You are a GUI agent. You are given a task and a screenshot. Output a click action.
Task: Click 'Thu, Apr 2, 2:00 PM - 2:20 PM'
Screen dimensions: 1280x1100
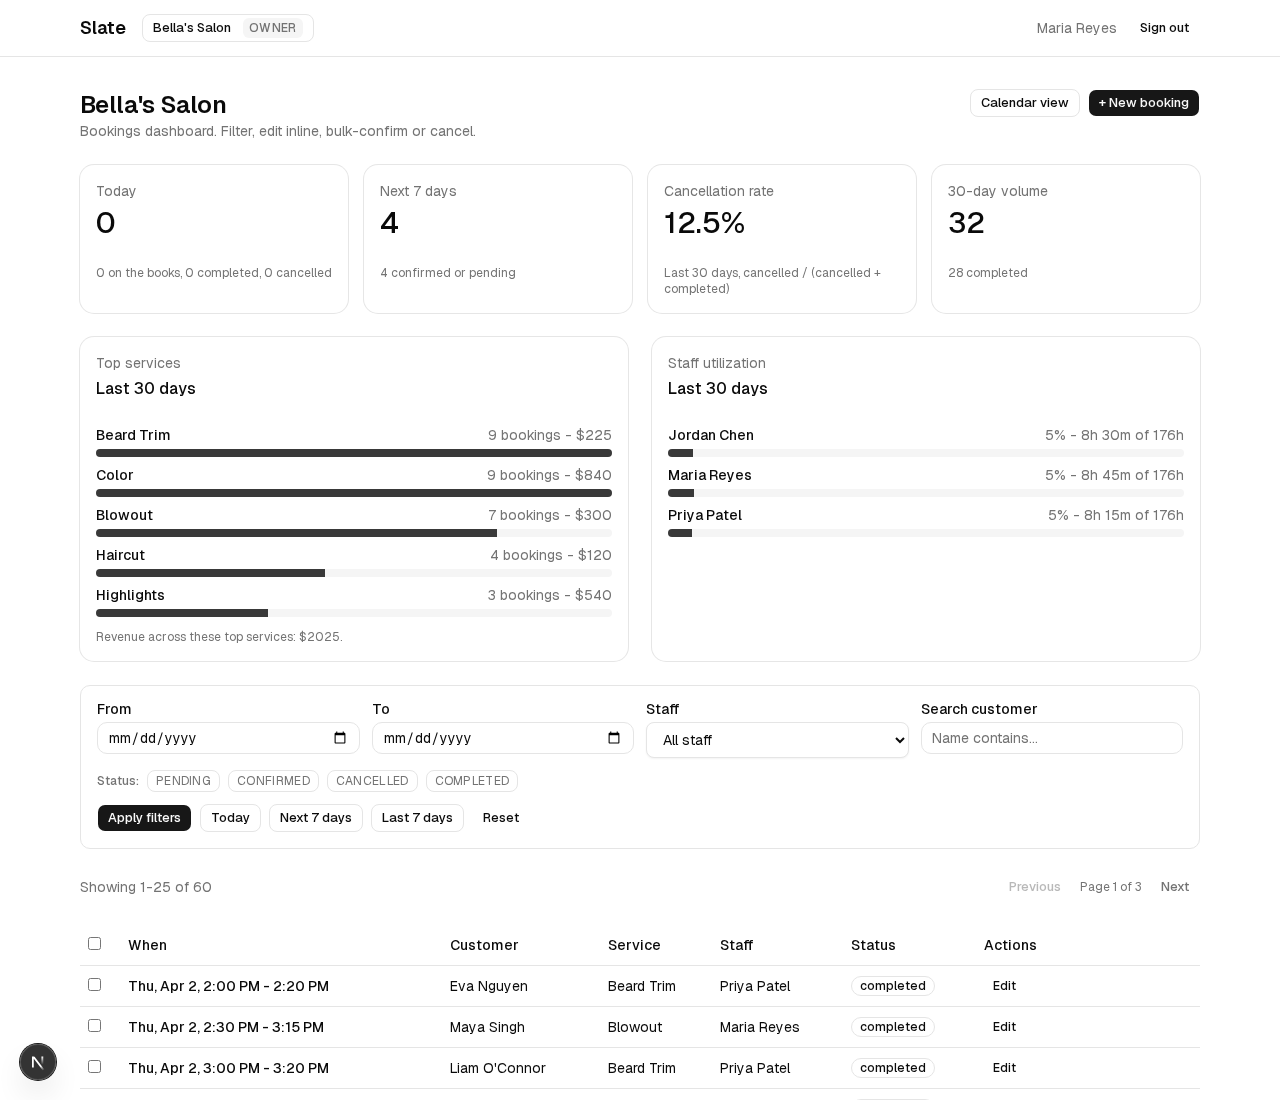228,986
